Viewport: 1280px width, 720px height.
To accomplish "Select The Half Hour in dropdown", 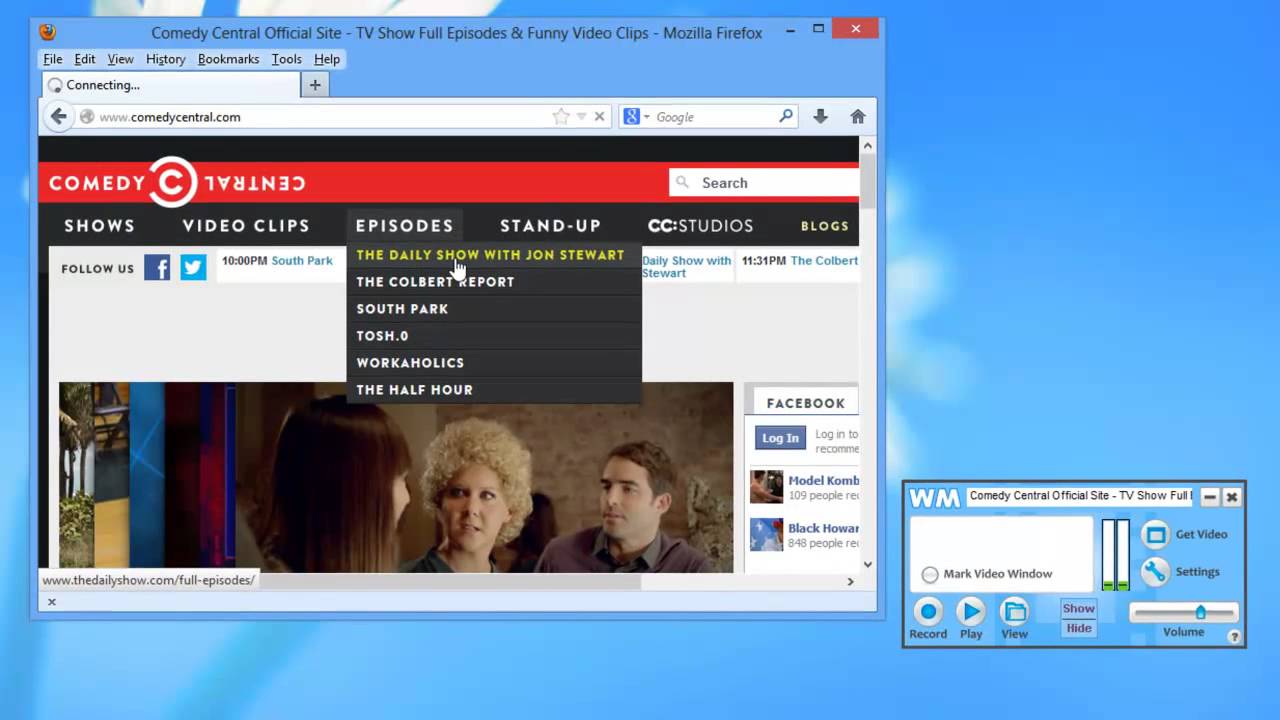I will click(x=494, y=390).
